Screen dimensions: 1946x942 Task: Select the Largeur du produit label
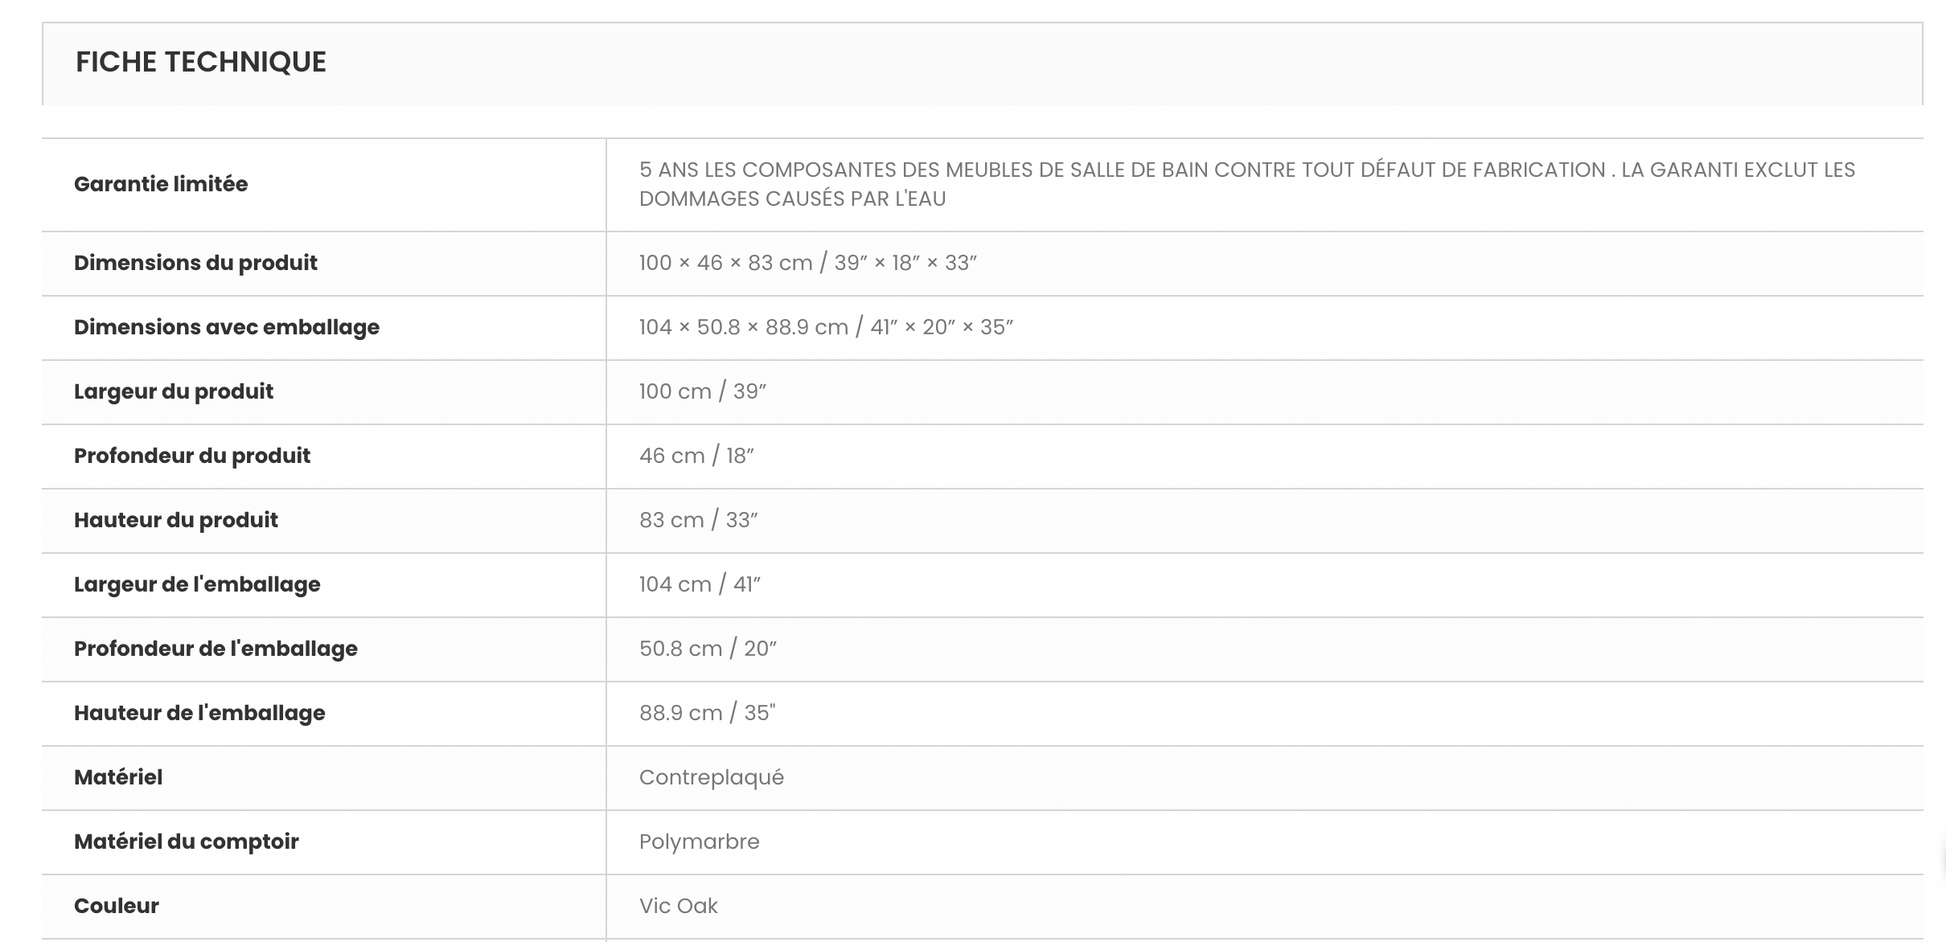[174, 391]
